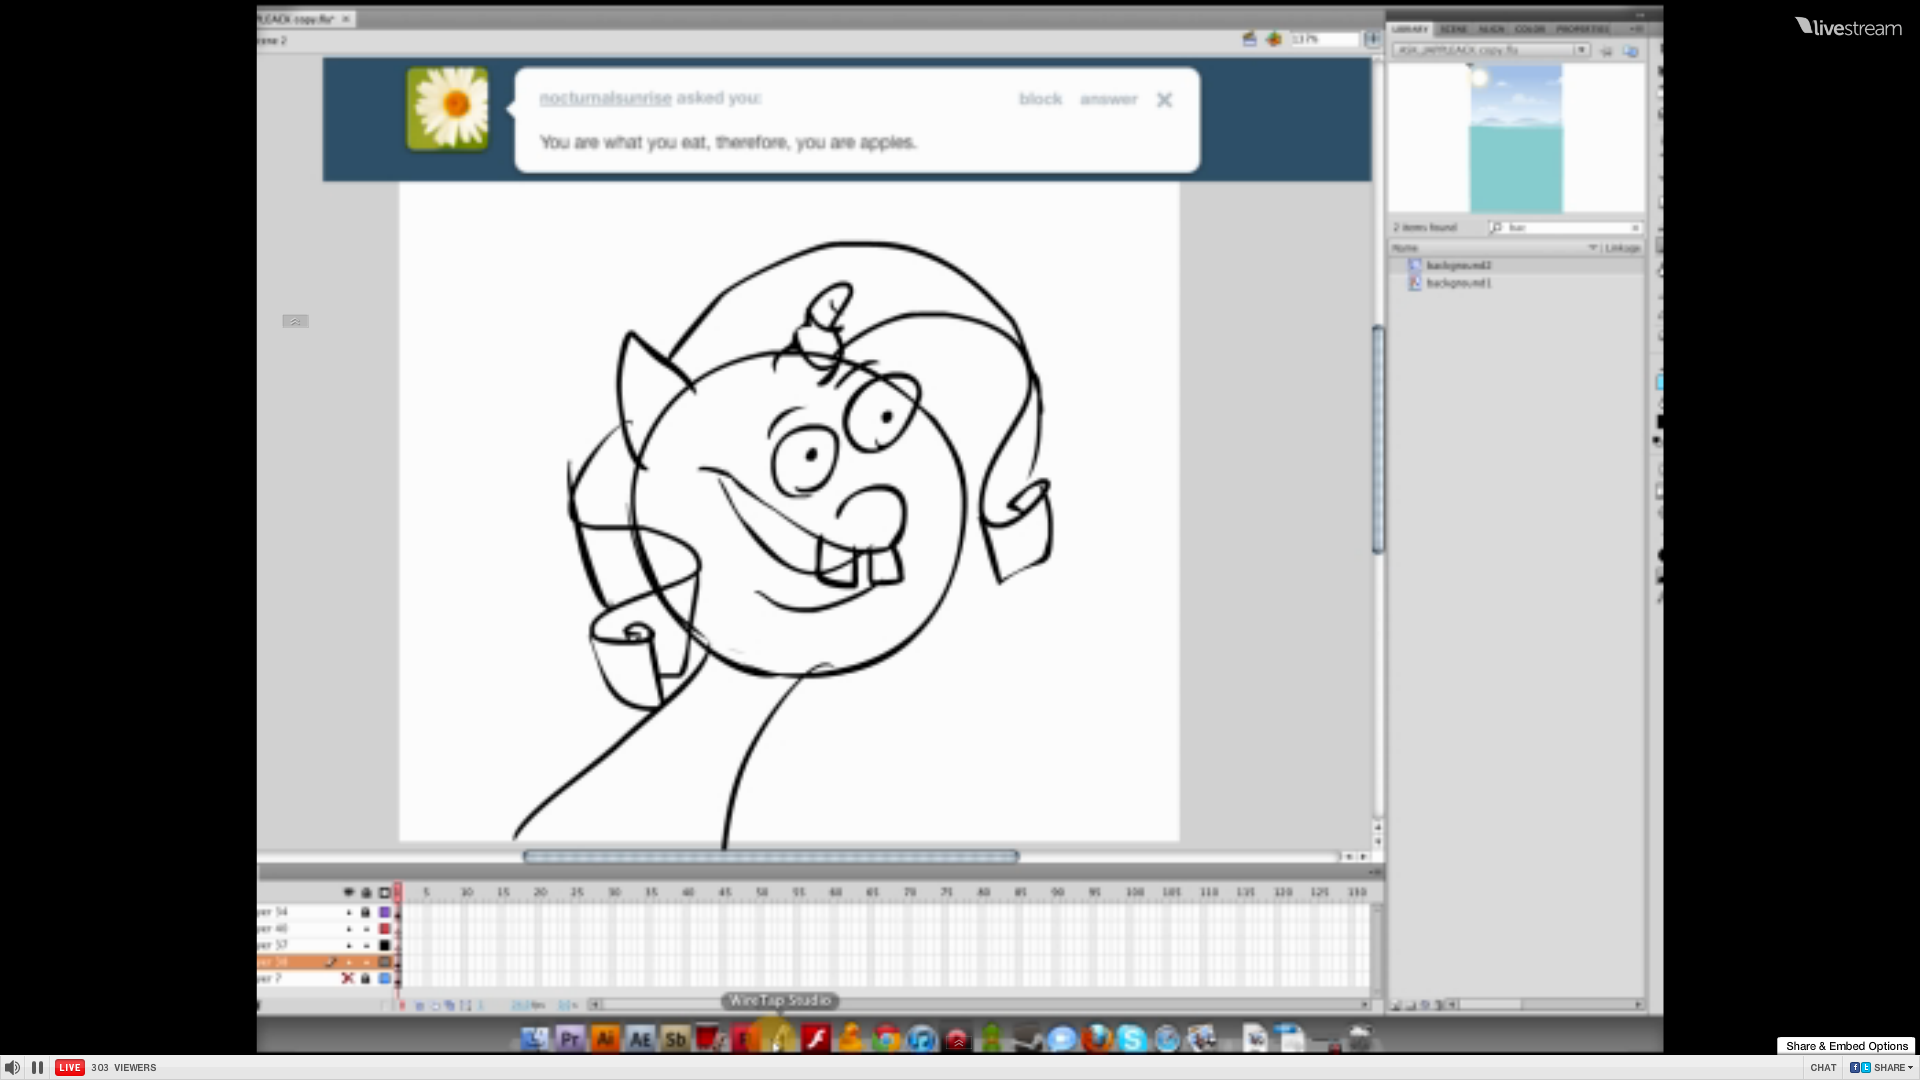Launch Premiere Pro from the dock
The image size is (1920, 1080).
pos(570,1039)
